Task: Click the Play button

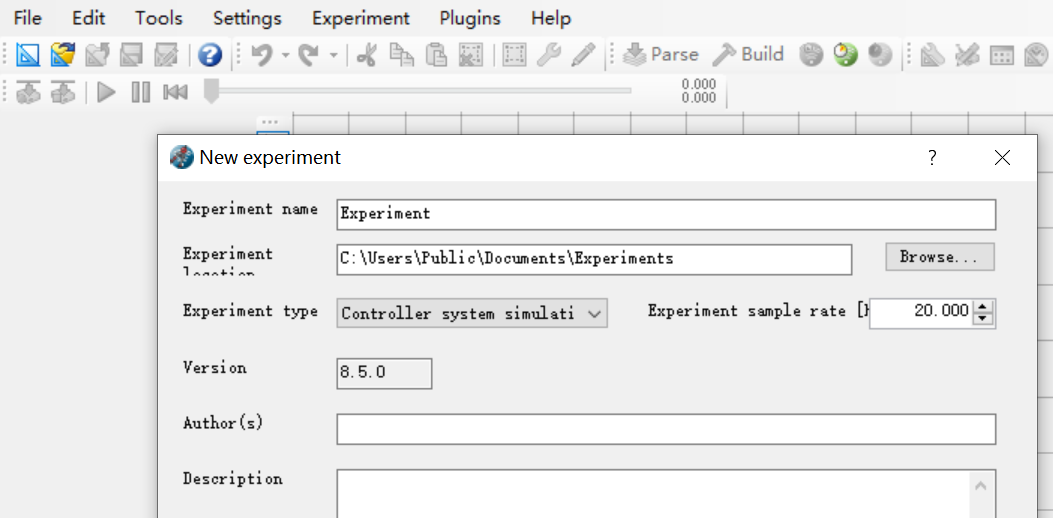Action: tap(106, 91)
